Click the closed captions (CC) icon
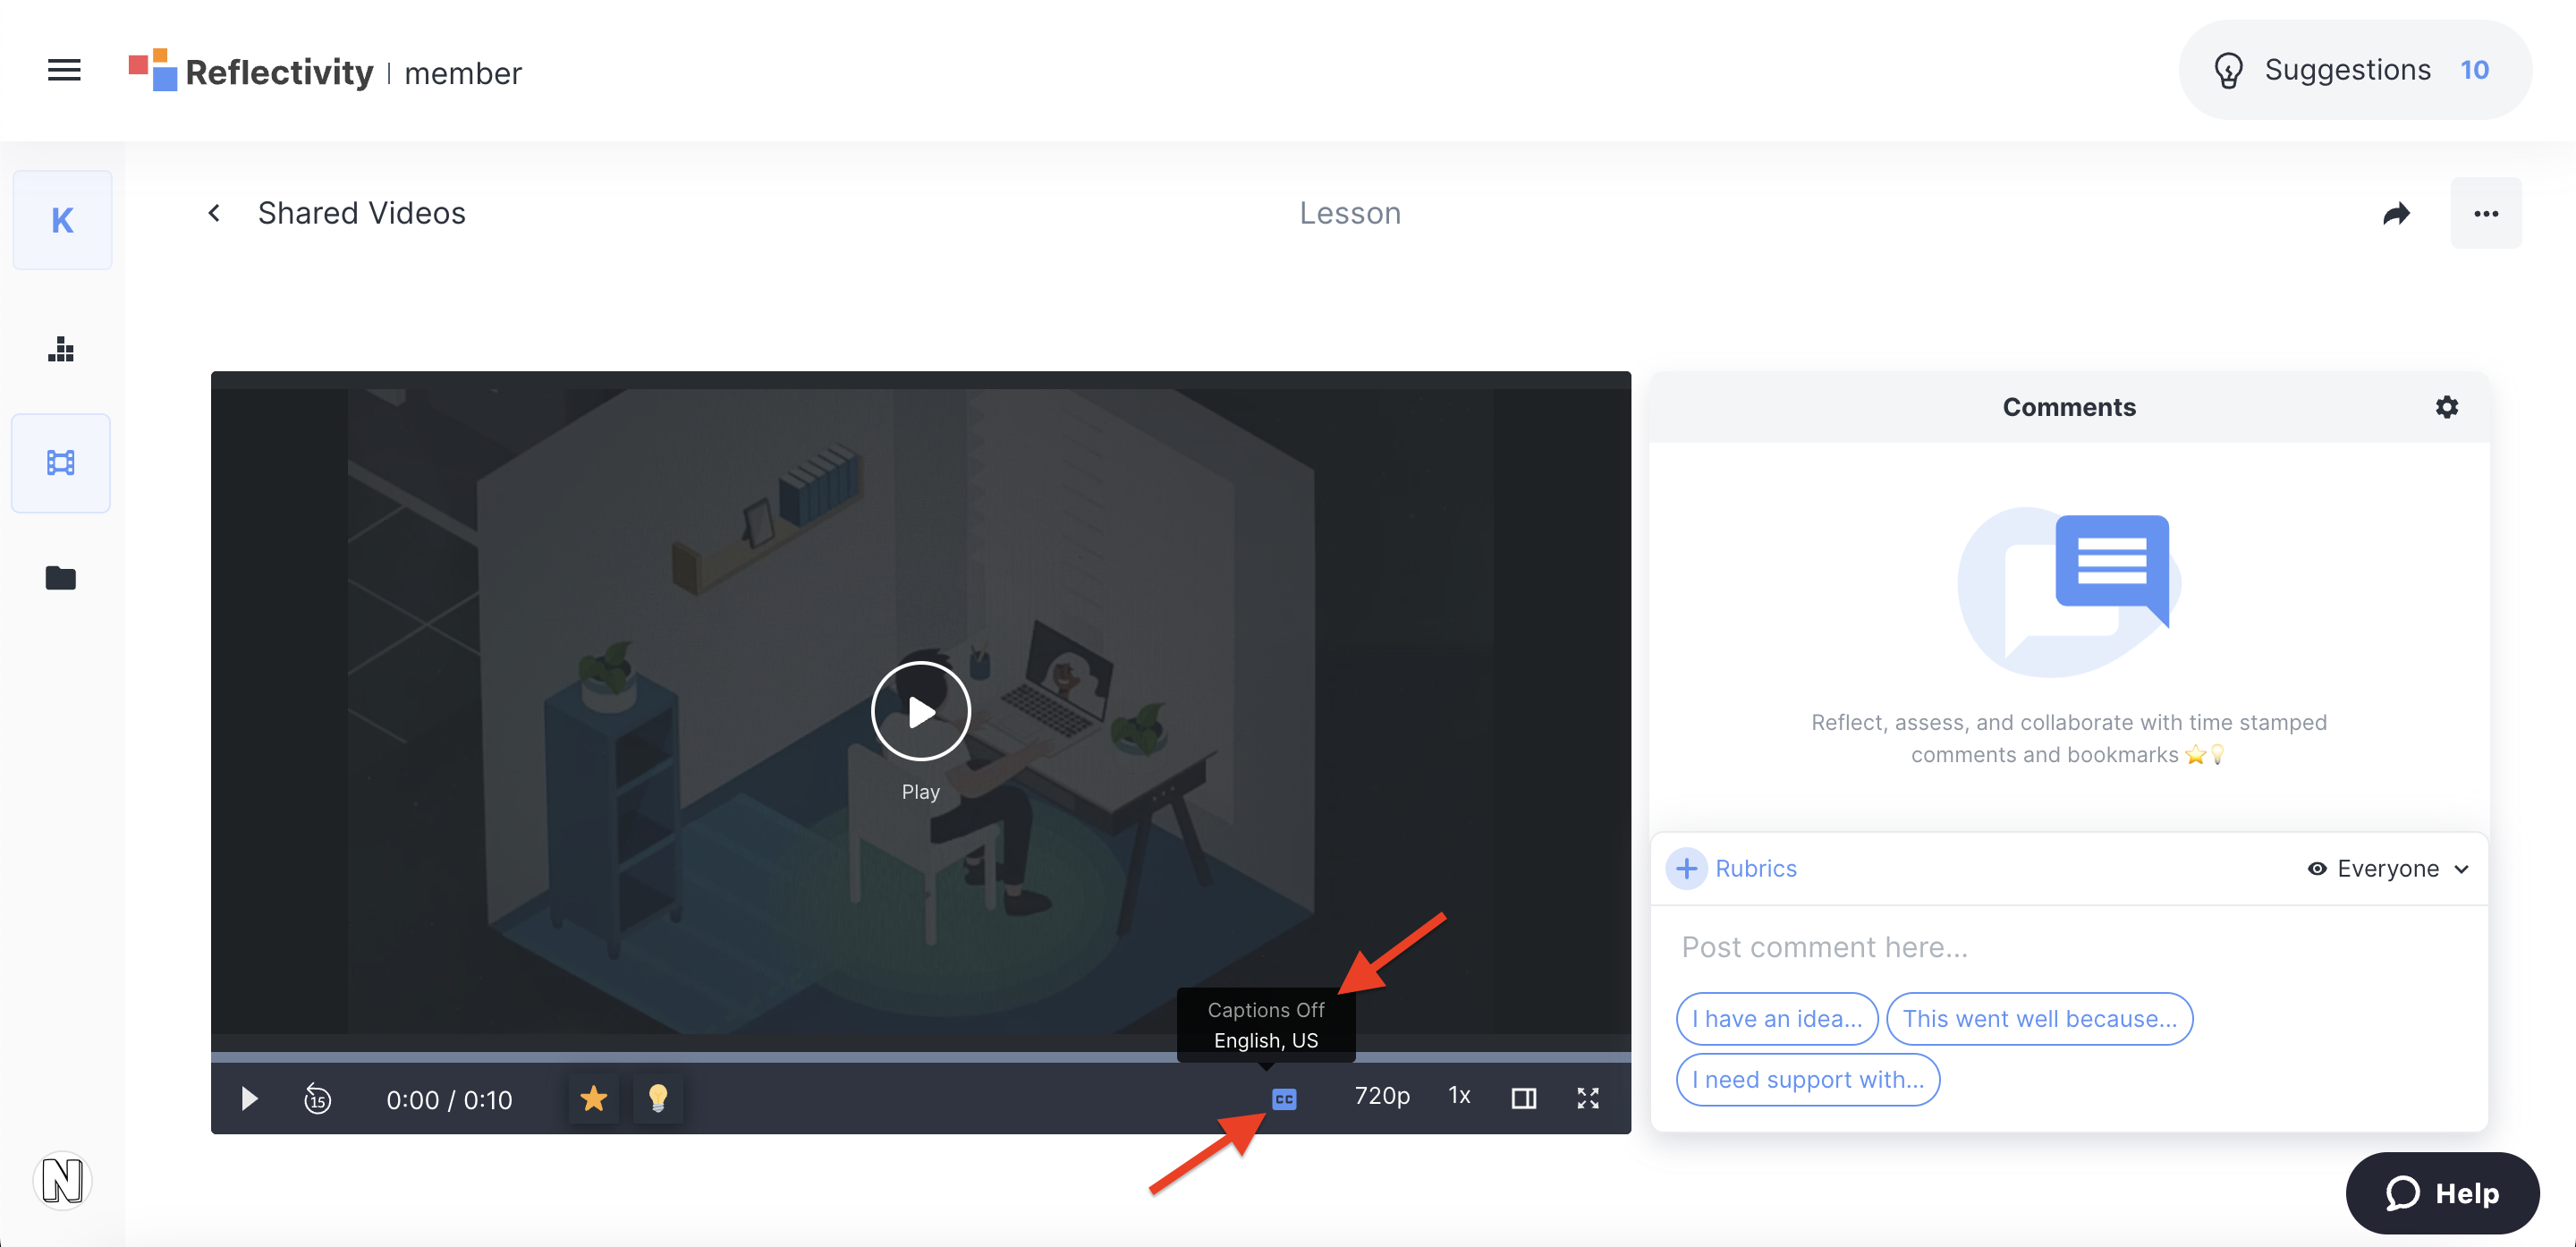Viewport: 2576px width, 1247px height. coord(1284,1099)
